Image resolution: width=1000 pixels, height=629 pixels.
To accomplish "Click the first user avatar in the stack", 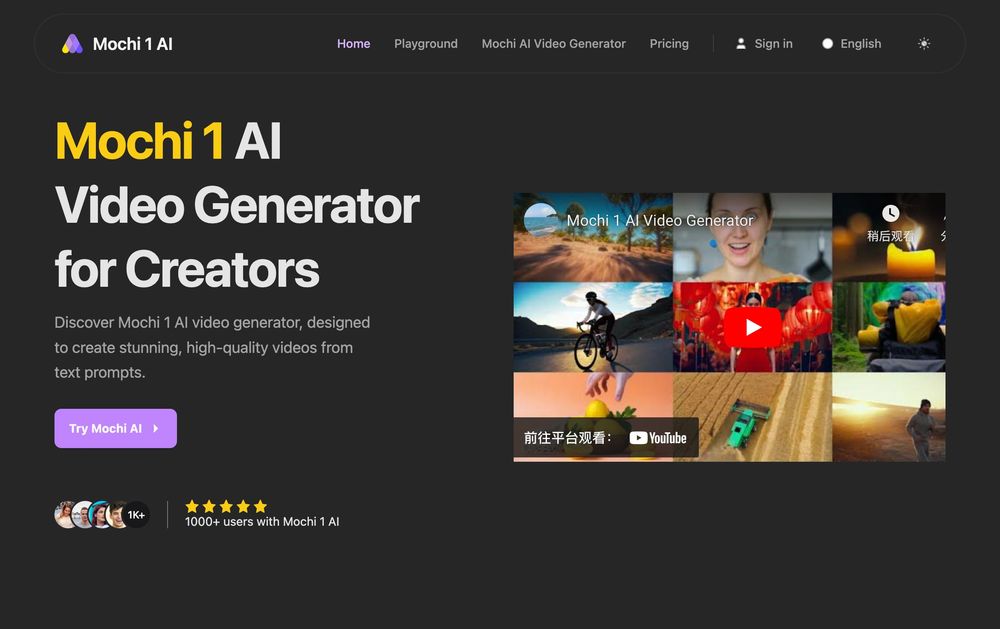I will click(66, 515).
